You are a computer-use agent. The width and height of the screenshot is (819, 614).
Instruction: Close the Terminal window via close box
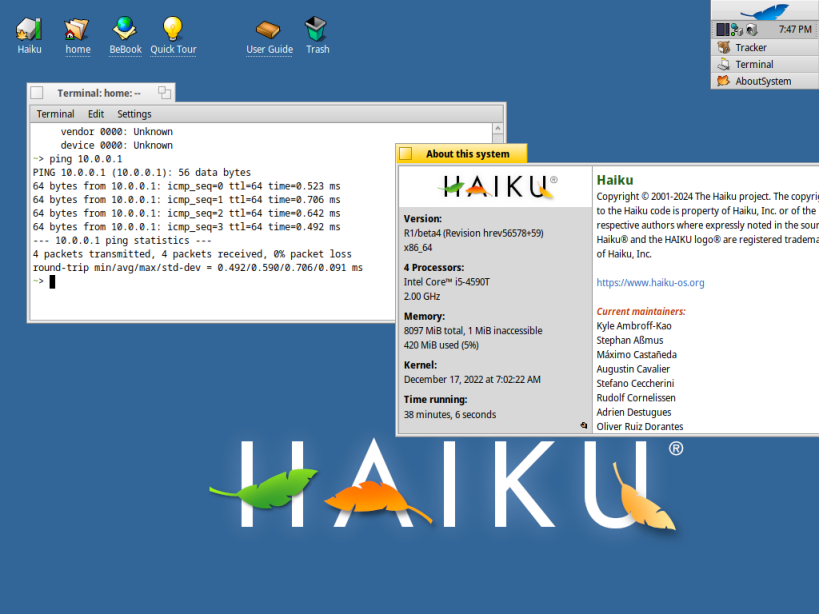point(37,93)
